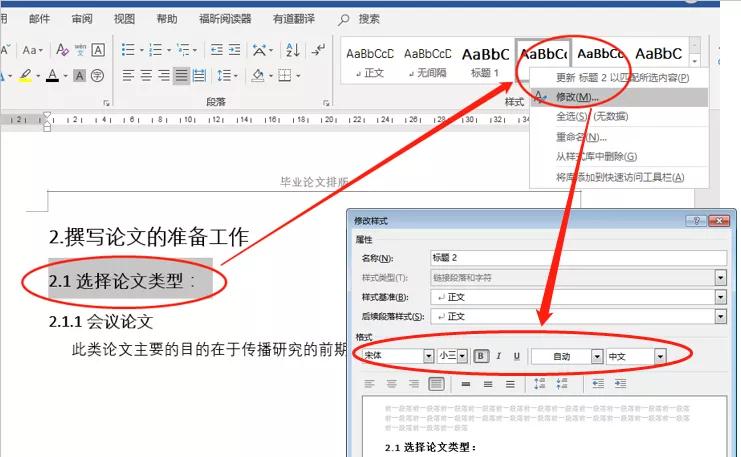
Task: Open the 福昕阅读器 ribbon tab
Action: pos(225,19)
